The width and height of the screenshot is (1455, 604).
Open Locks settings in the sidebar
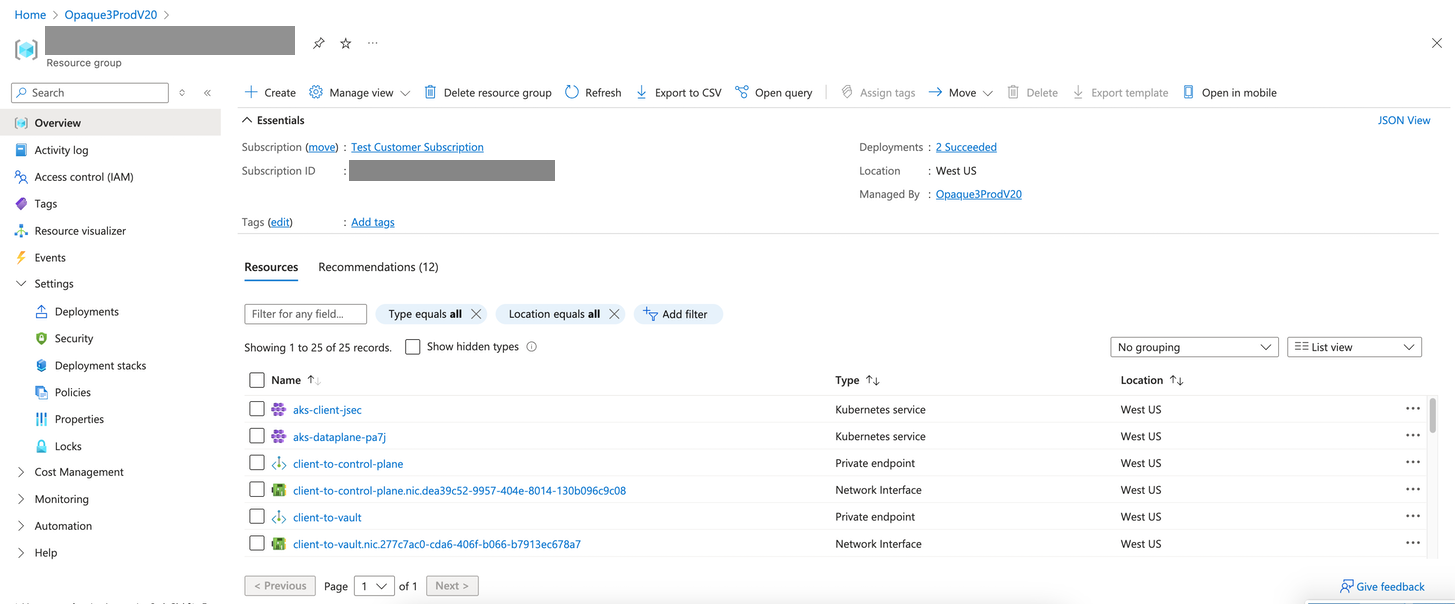[68, 446]
